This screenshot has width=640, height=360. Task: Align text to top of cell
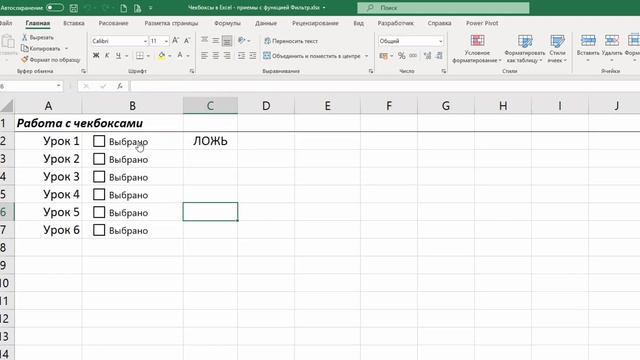pyautogui.click(x=204, y=40)
